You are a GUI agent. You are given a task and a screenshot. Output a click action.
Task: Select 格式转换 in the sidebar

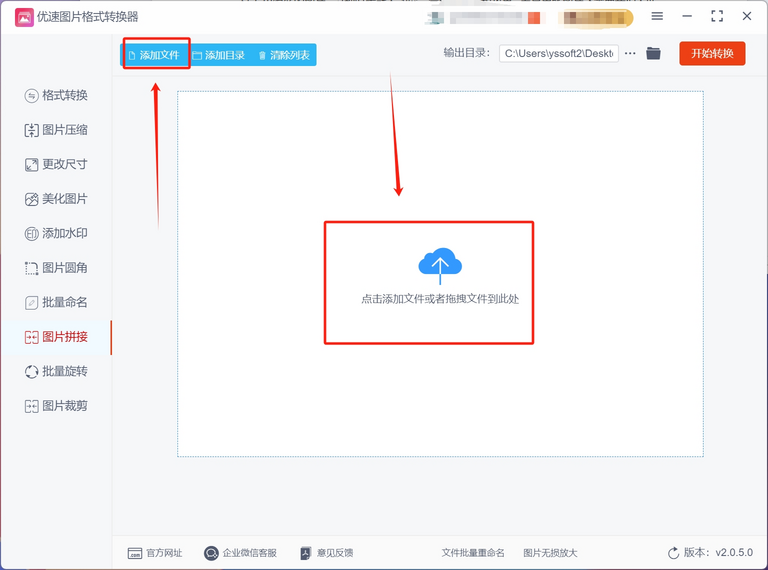point(56,95)
